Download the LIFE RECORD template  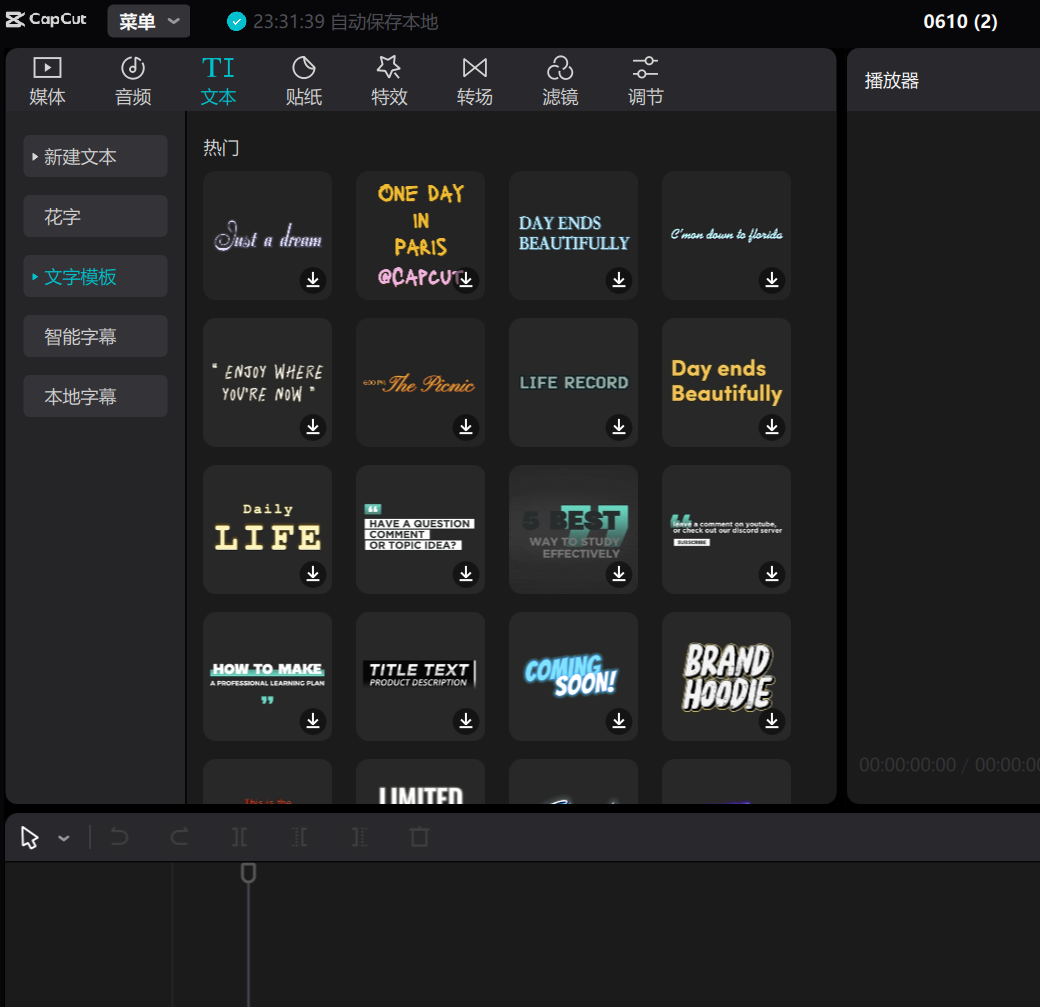point(619,427)
